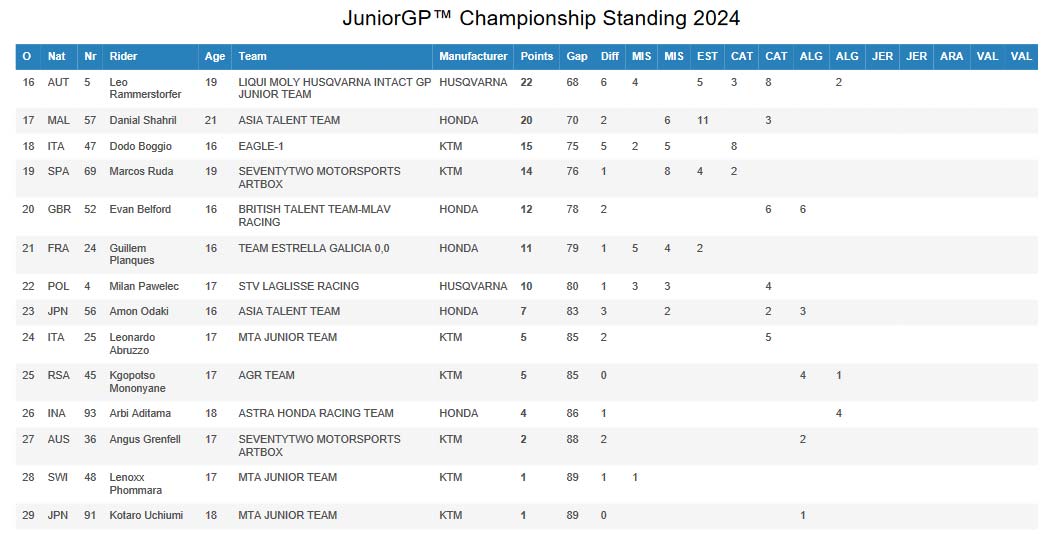Select rider Kotaro Uchiumi
This screenshot has height=537, width=1056.
click(144, 515)
